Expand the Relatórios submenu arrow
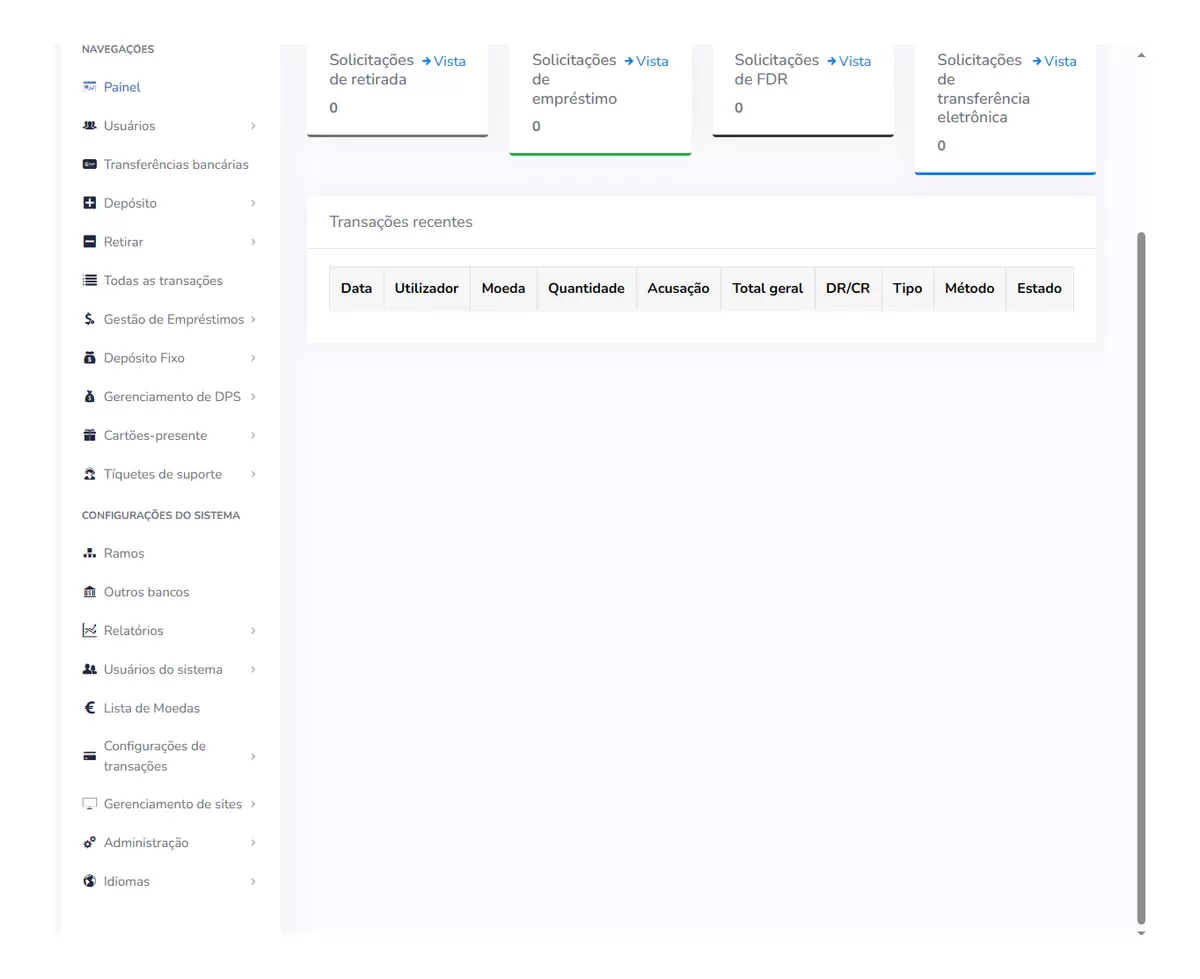This screenshot has height=979, width=1200. [253, 631]
